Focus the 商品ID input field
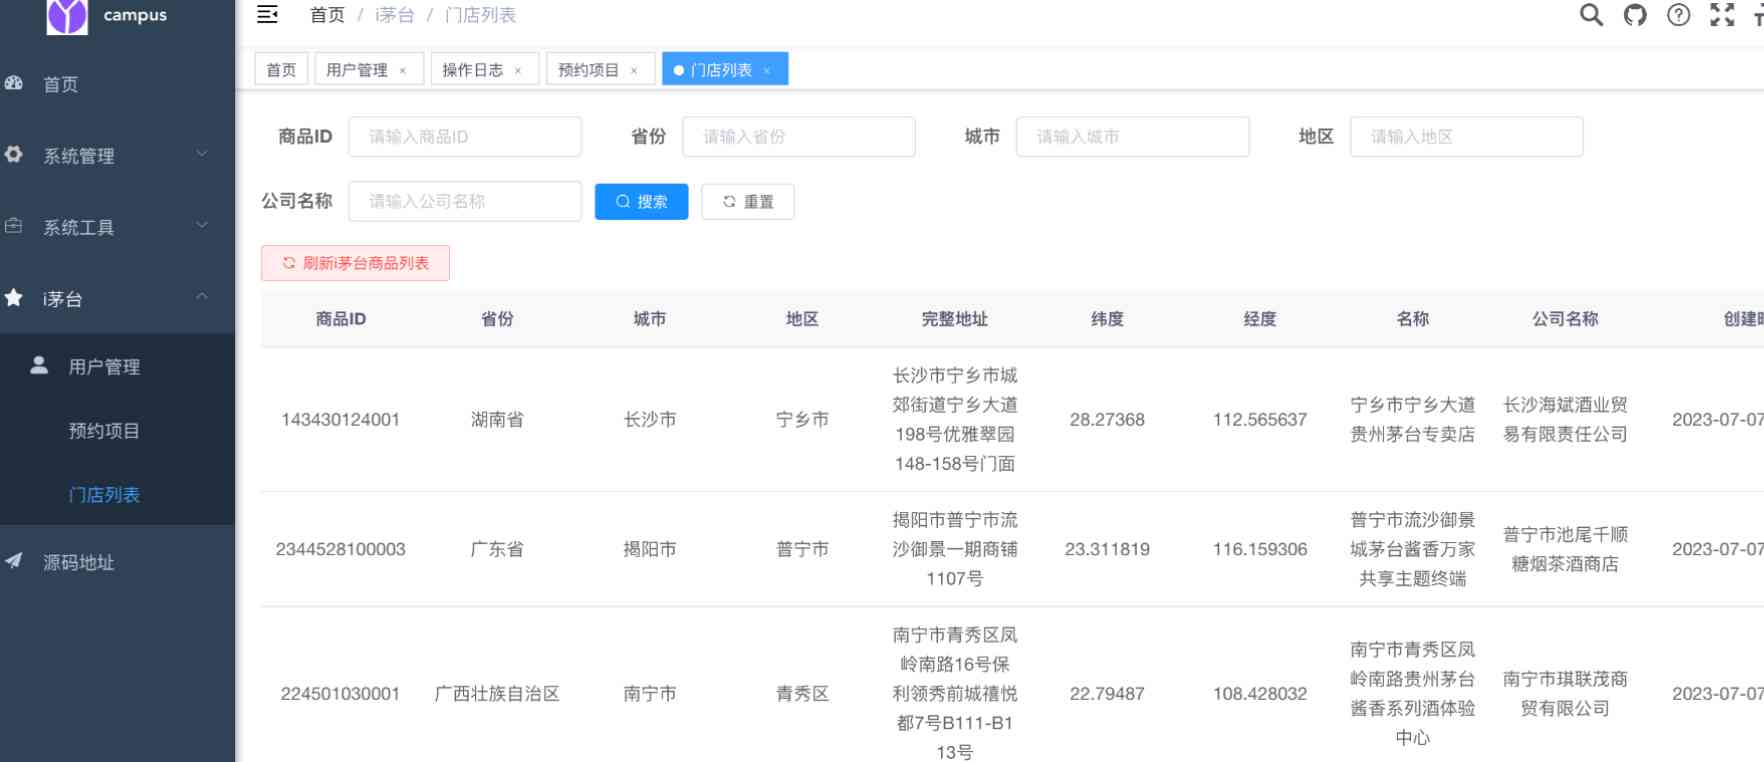The width and height of the screenshot is (1764, 762). (465, 137)
